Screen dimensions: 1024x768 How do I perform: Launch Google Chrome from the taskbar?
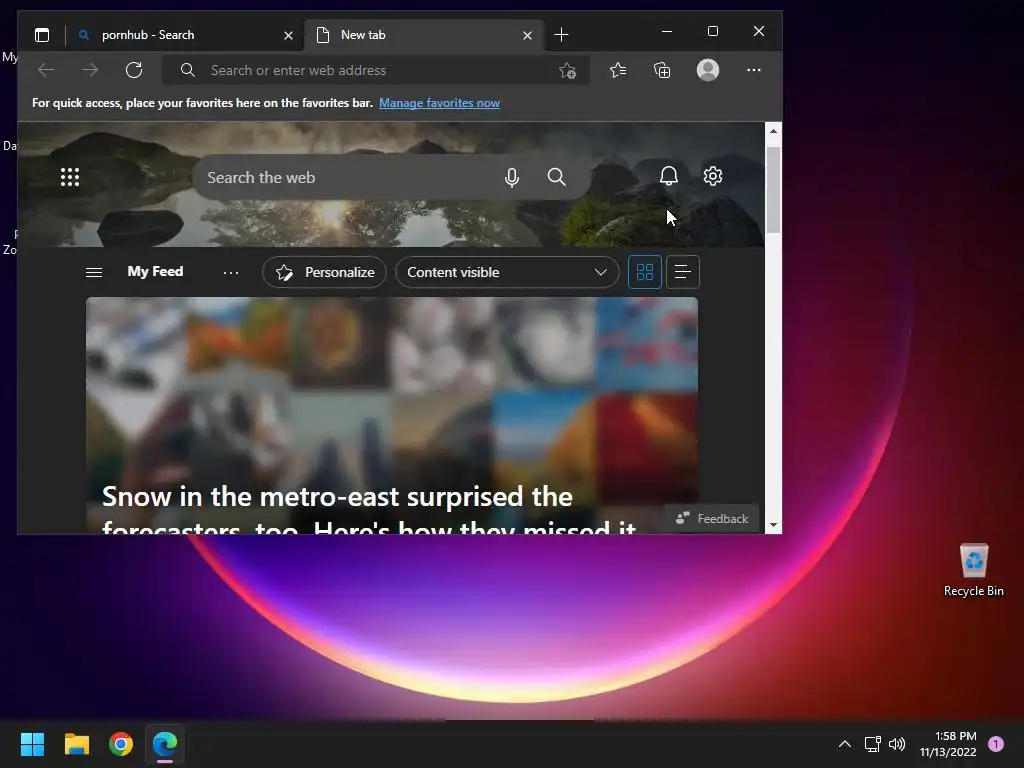pos(121,744)
